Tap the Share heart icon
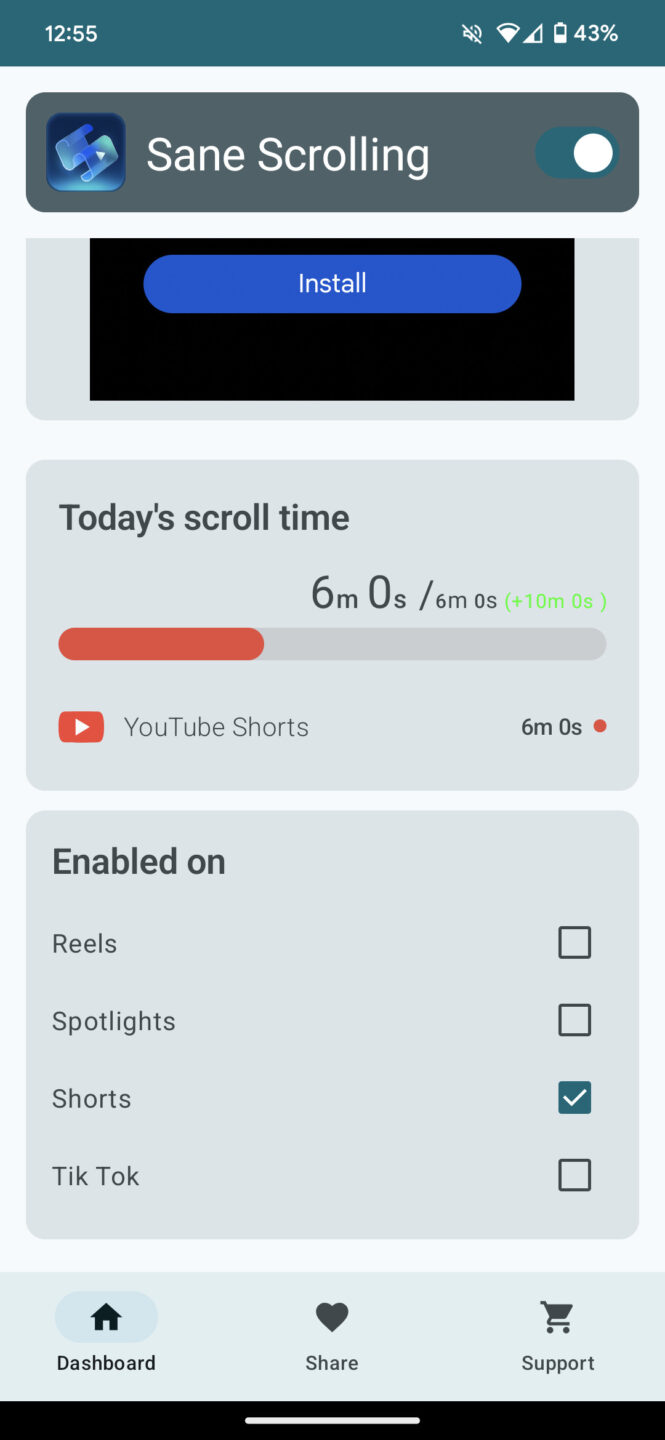Viewport: 665px width, 1440px height. point(331,1317)
